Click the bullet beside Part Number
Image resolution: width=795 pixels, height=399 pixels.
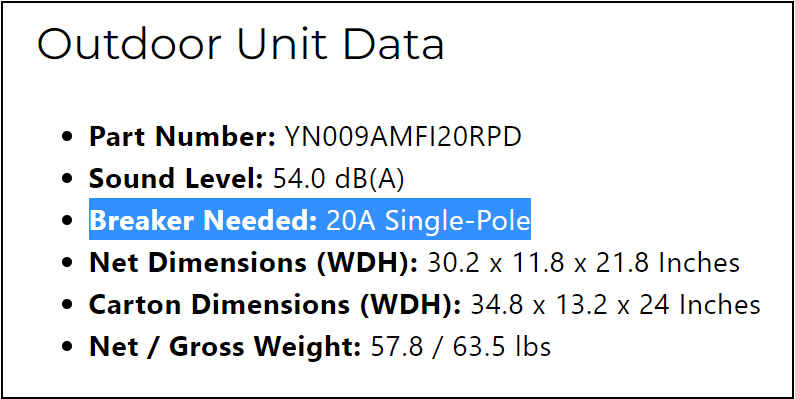(x=66, y=137)
